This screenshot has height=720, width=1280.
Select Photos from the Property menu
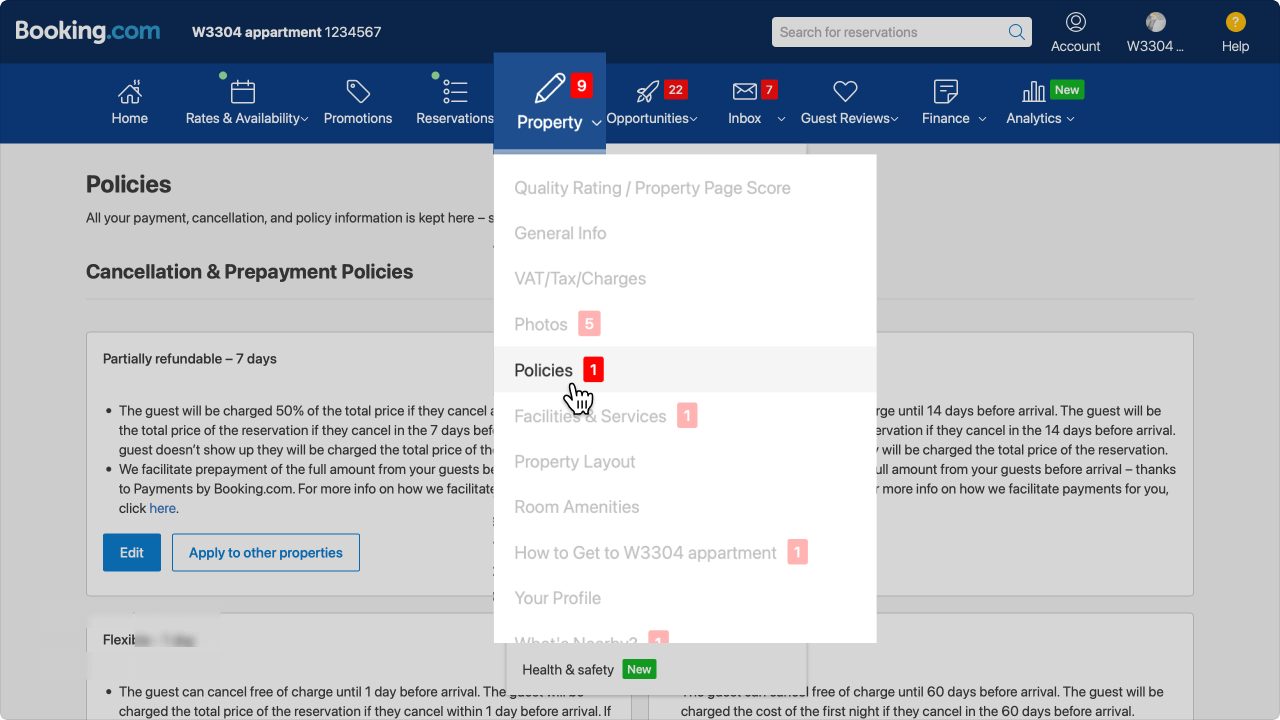pos(541,324)
